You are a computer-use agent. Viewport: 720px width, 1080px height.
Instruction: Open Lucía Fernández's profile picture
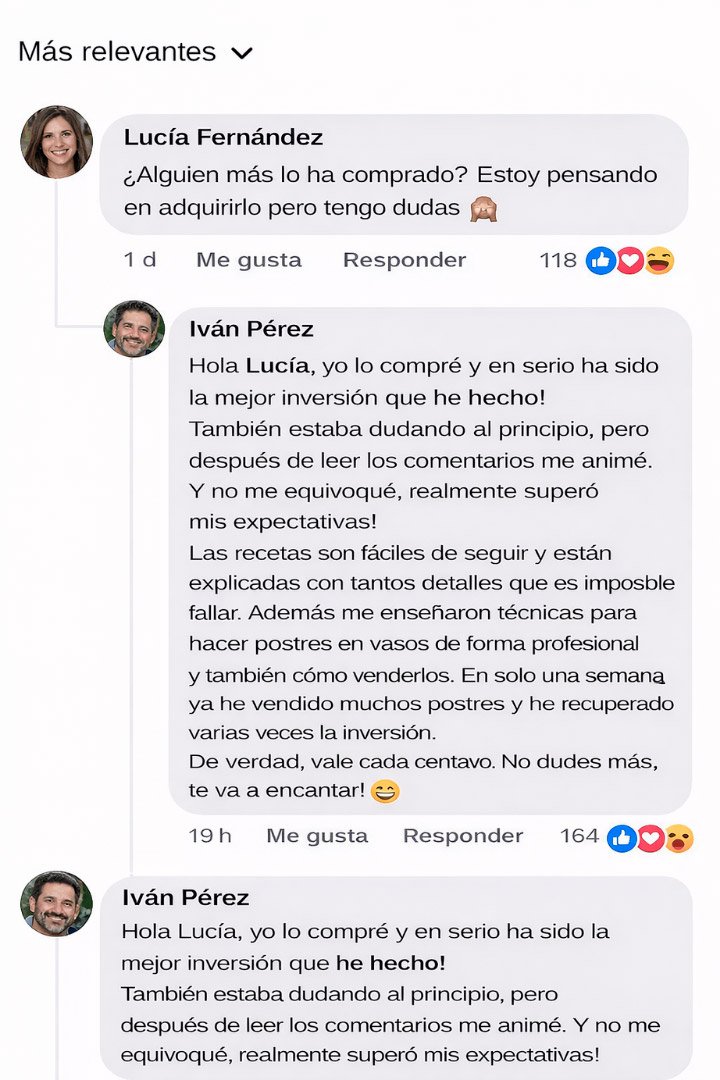tap(56, 142)
